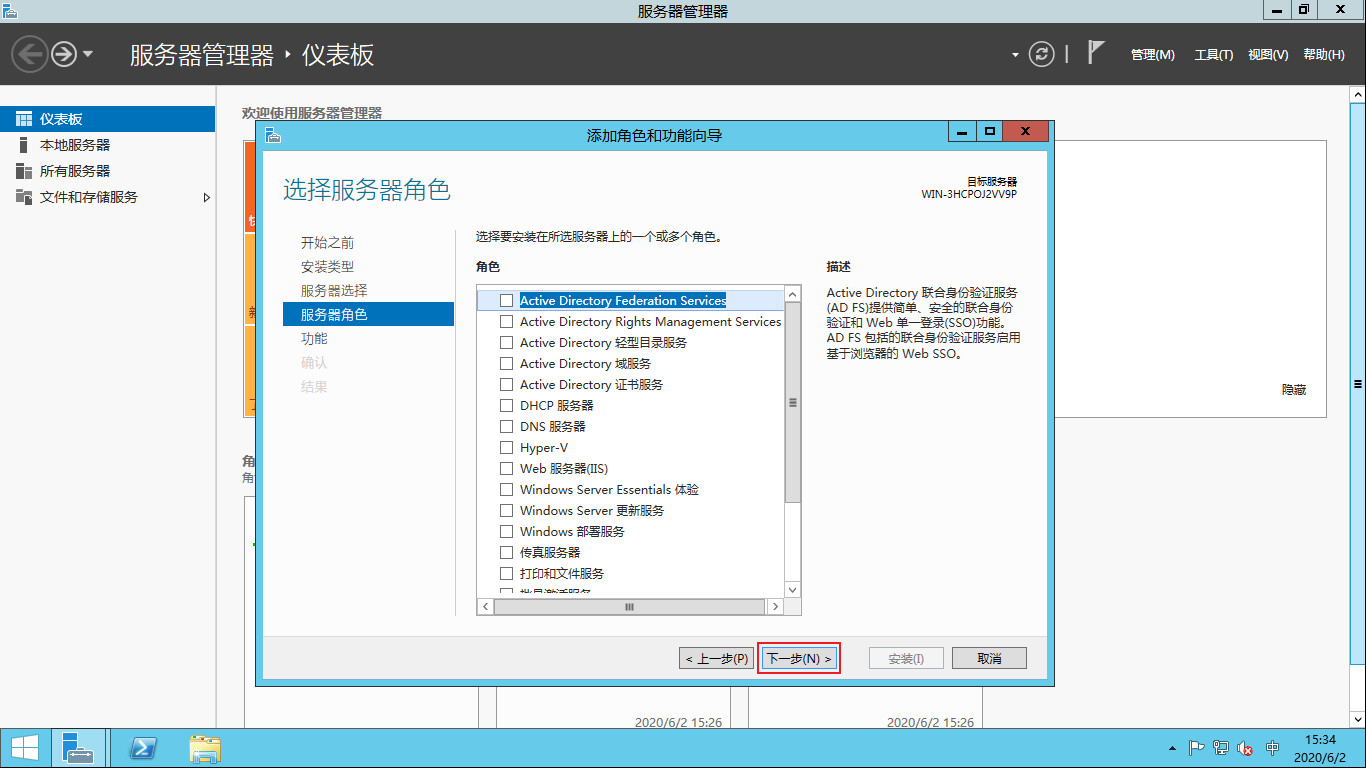Refresh Server Manager using the refresh icon
This screenshot has width=1366, height=768.
pyautogui.click(x=1040, y=55)
